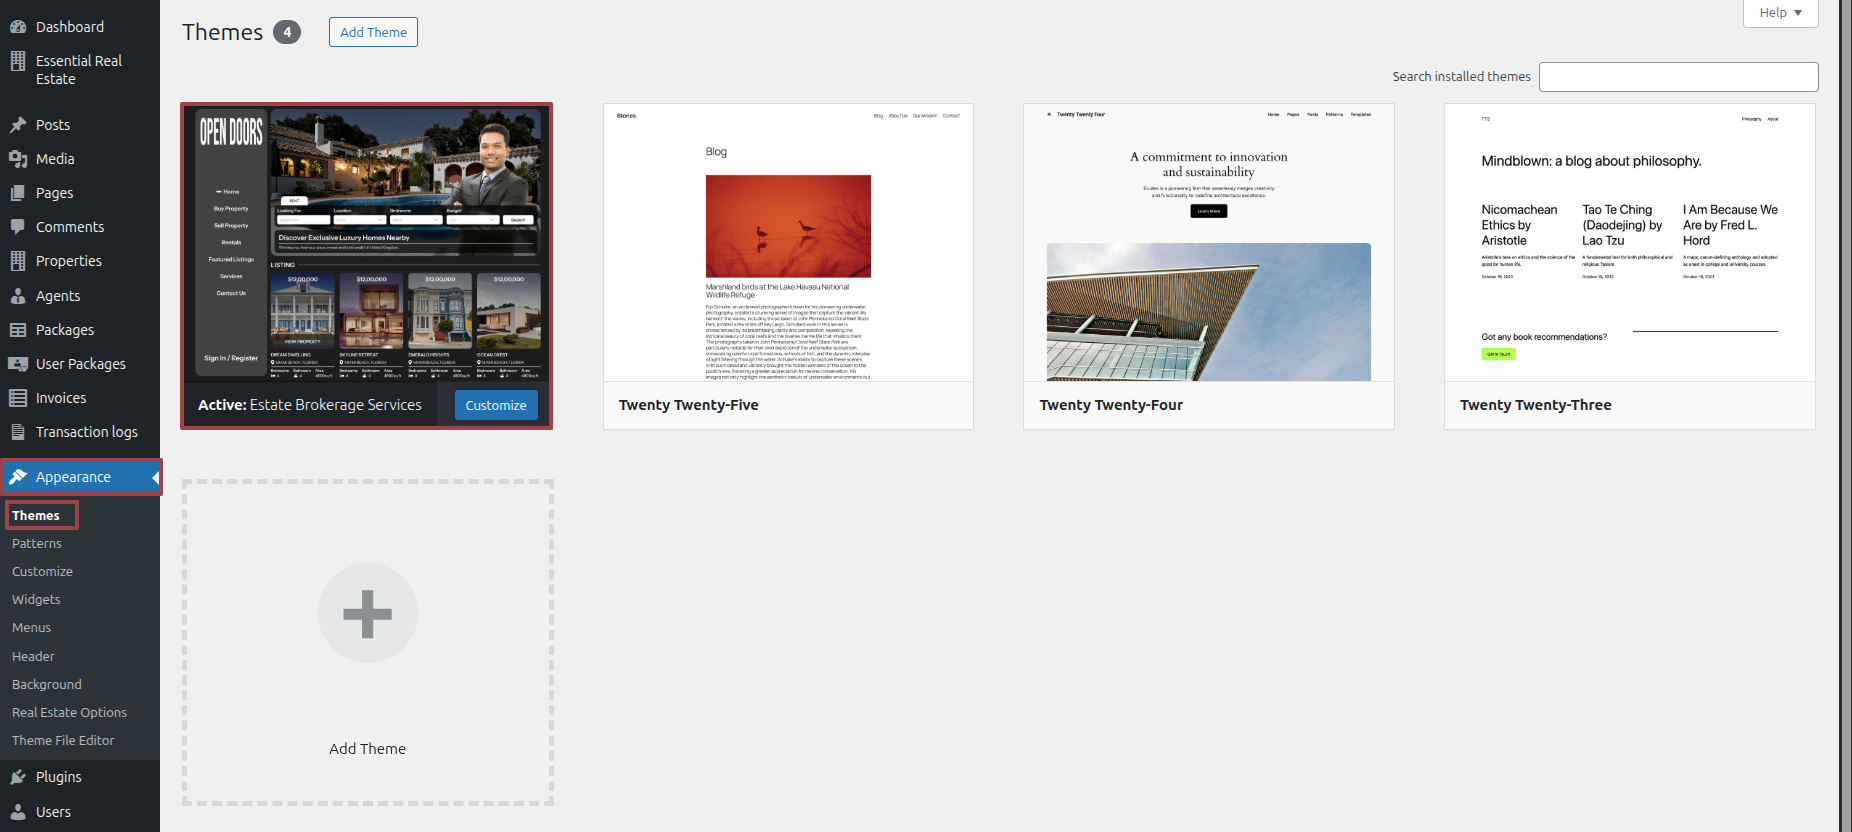Click the Media library icon
The width and height of the screenshot is (1852, 832).
click(x=18, y=159)
